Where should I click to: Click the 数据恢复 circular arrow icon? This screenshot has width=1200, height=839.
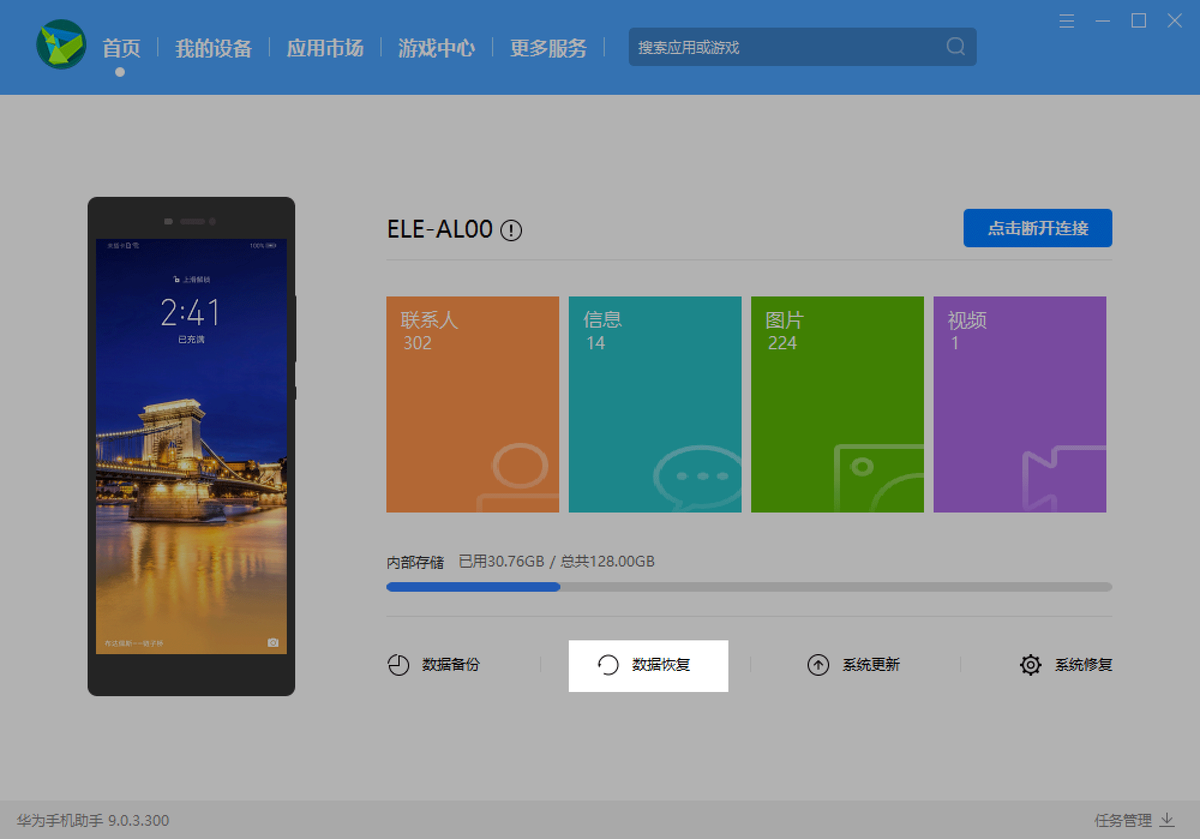coord(608,665)
